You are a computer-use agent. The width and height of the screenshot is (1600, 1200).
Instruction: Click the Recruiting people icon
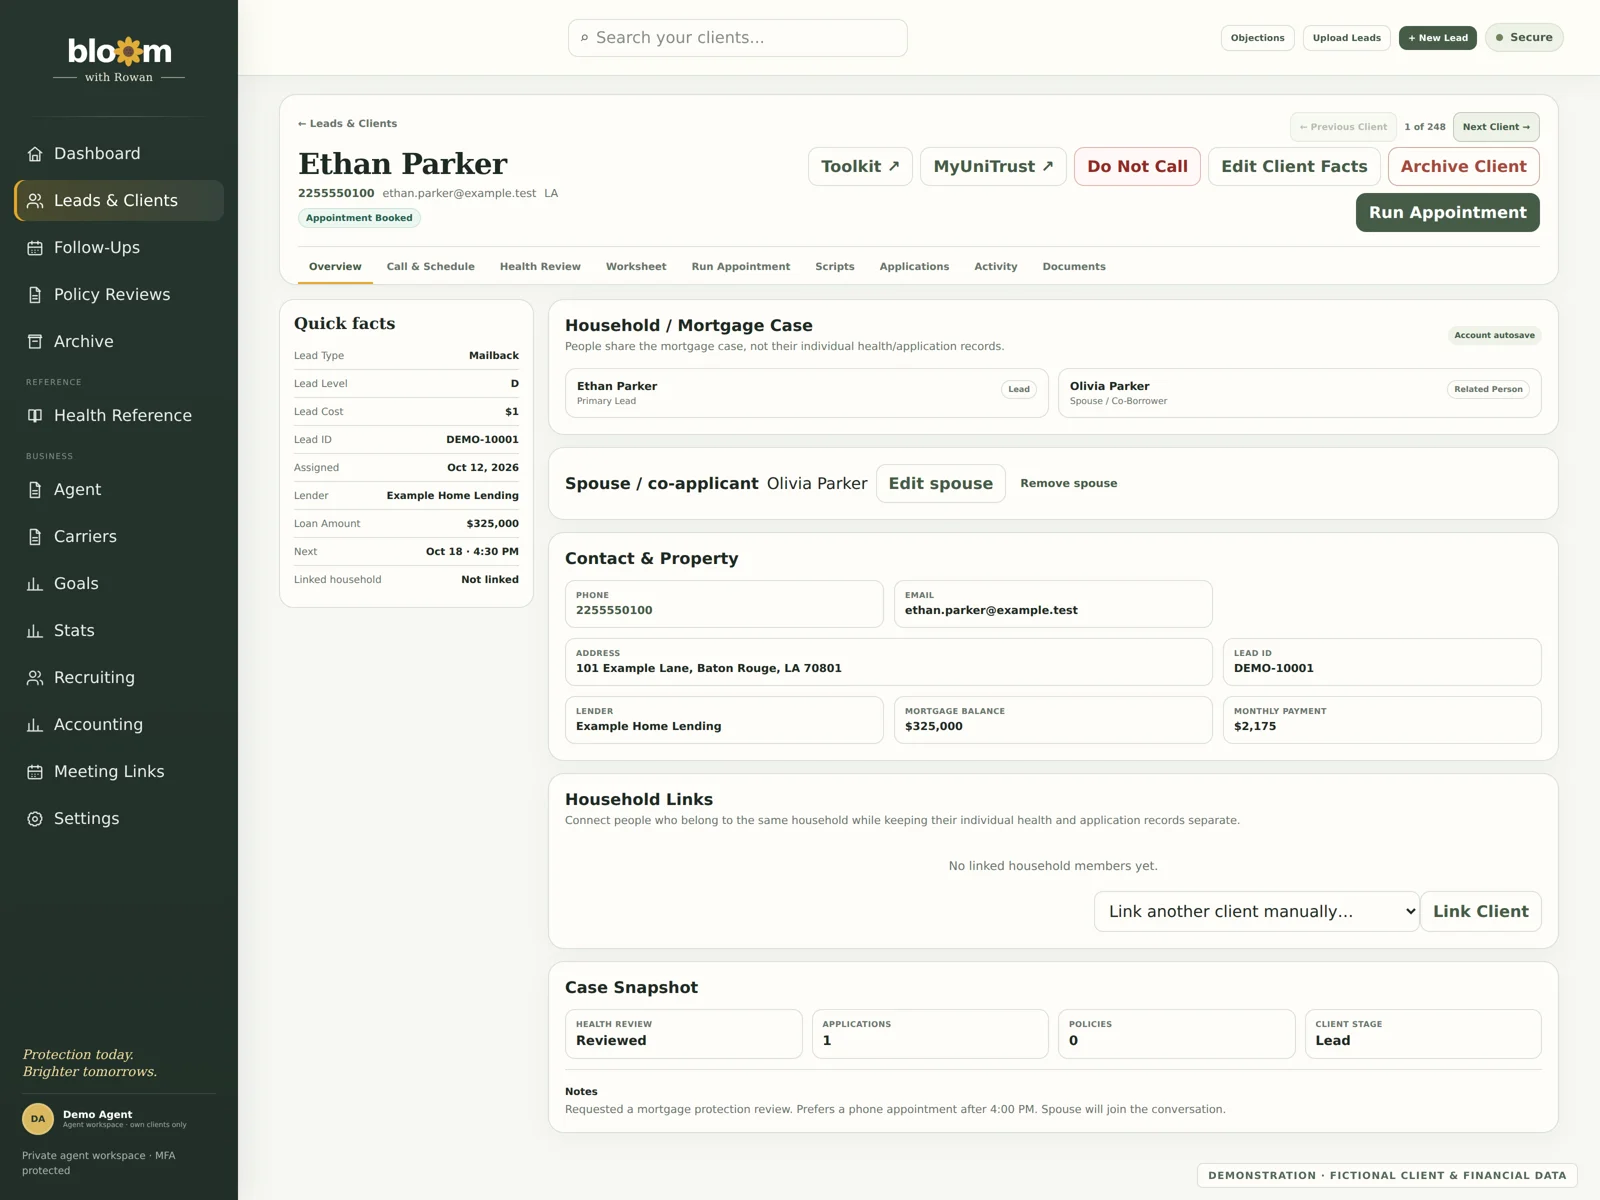click(x=35, y=678)
